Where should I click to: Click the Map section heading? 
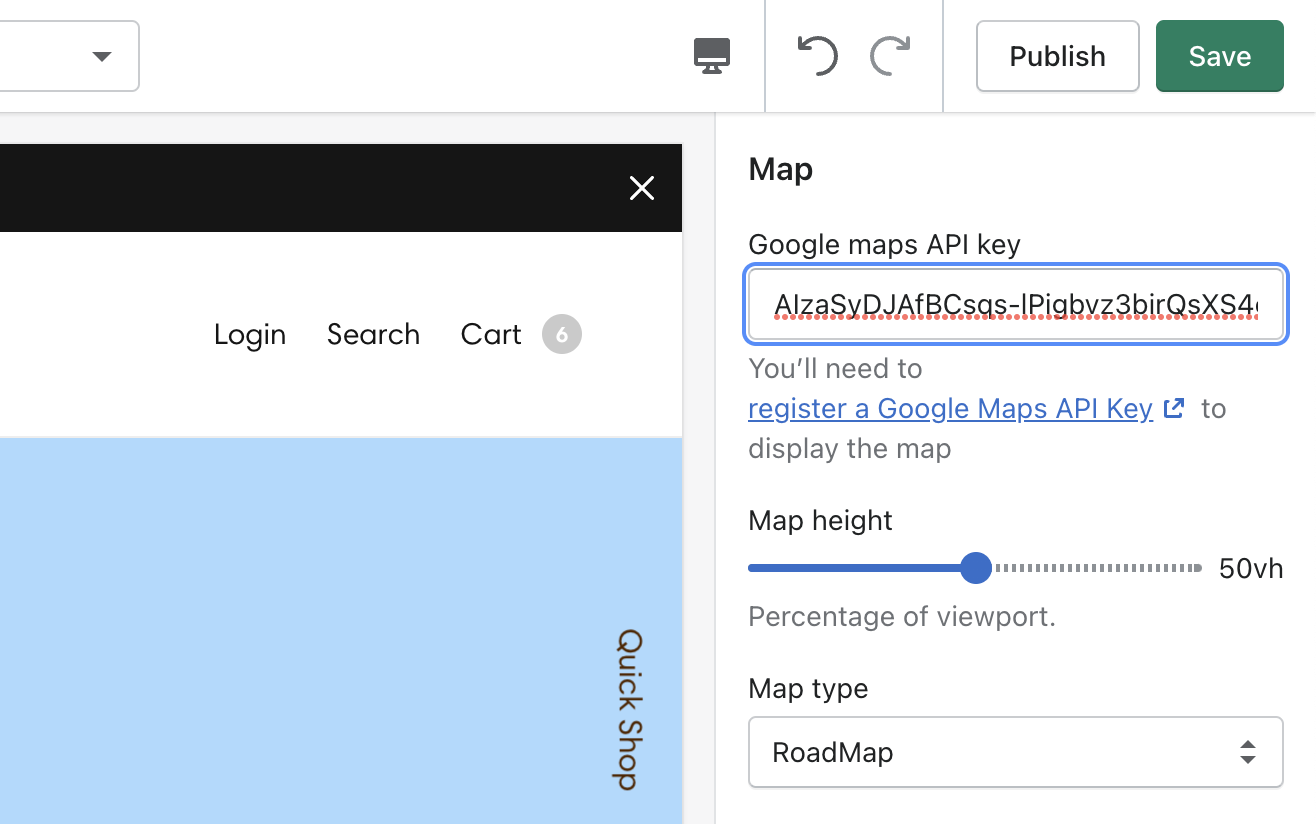[x=781, y=169]
